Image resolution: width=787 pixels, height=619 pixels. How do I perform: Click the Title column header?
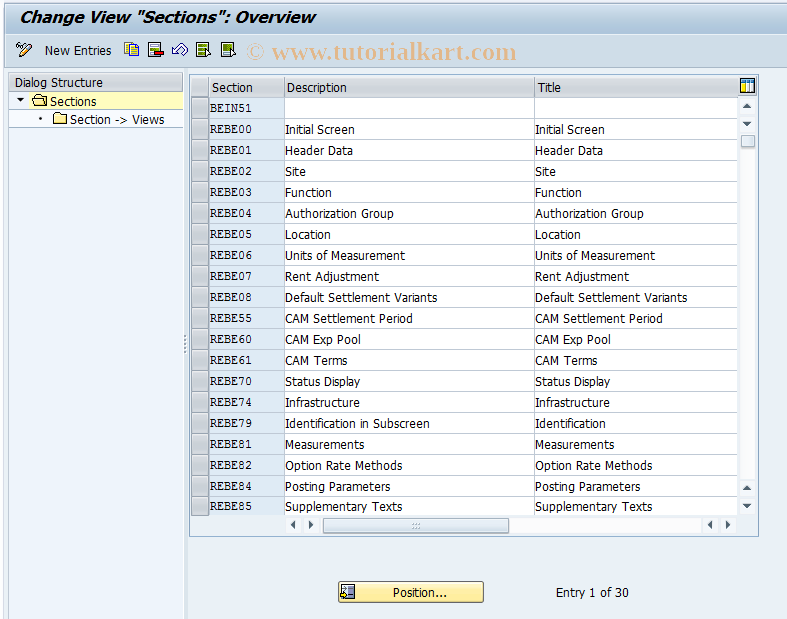click(636, 87)
